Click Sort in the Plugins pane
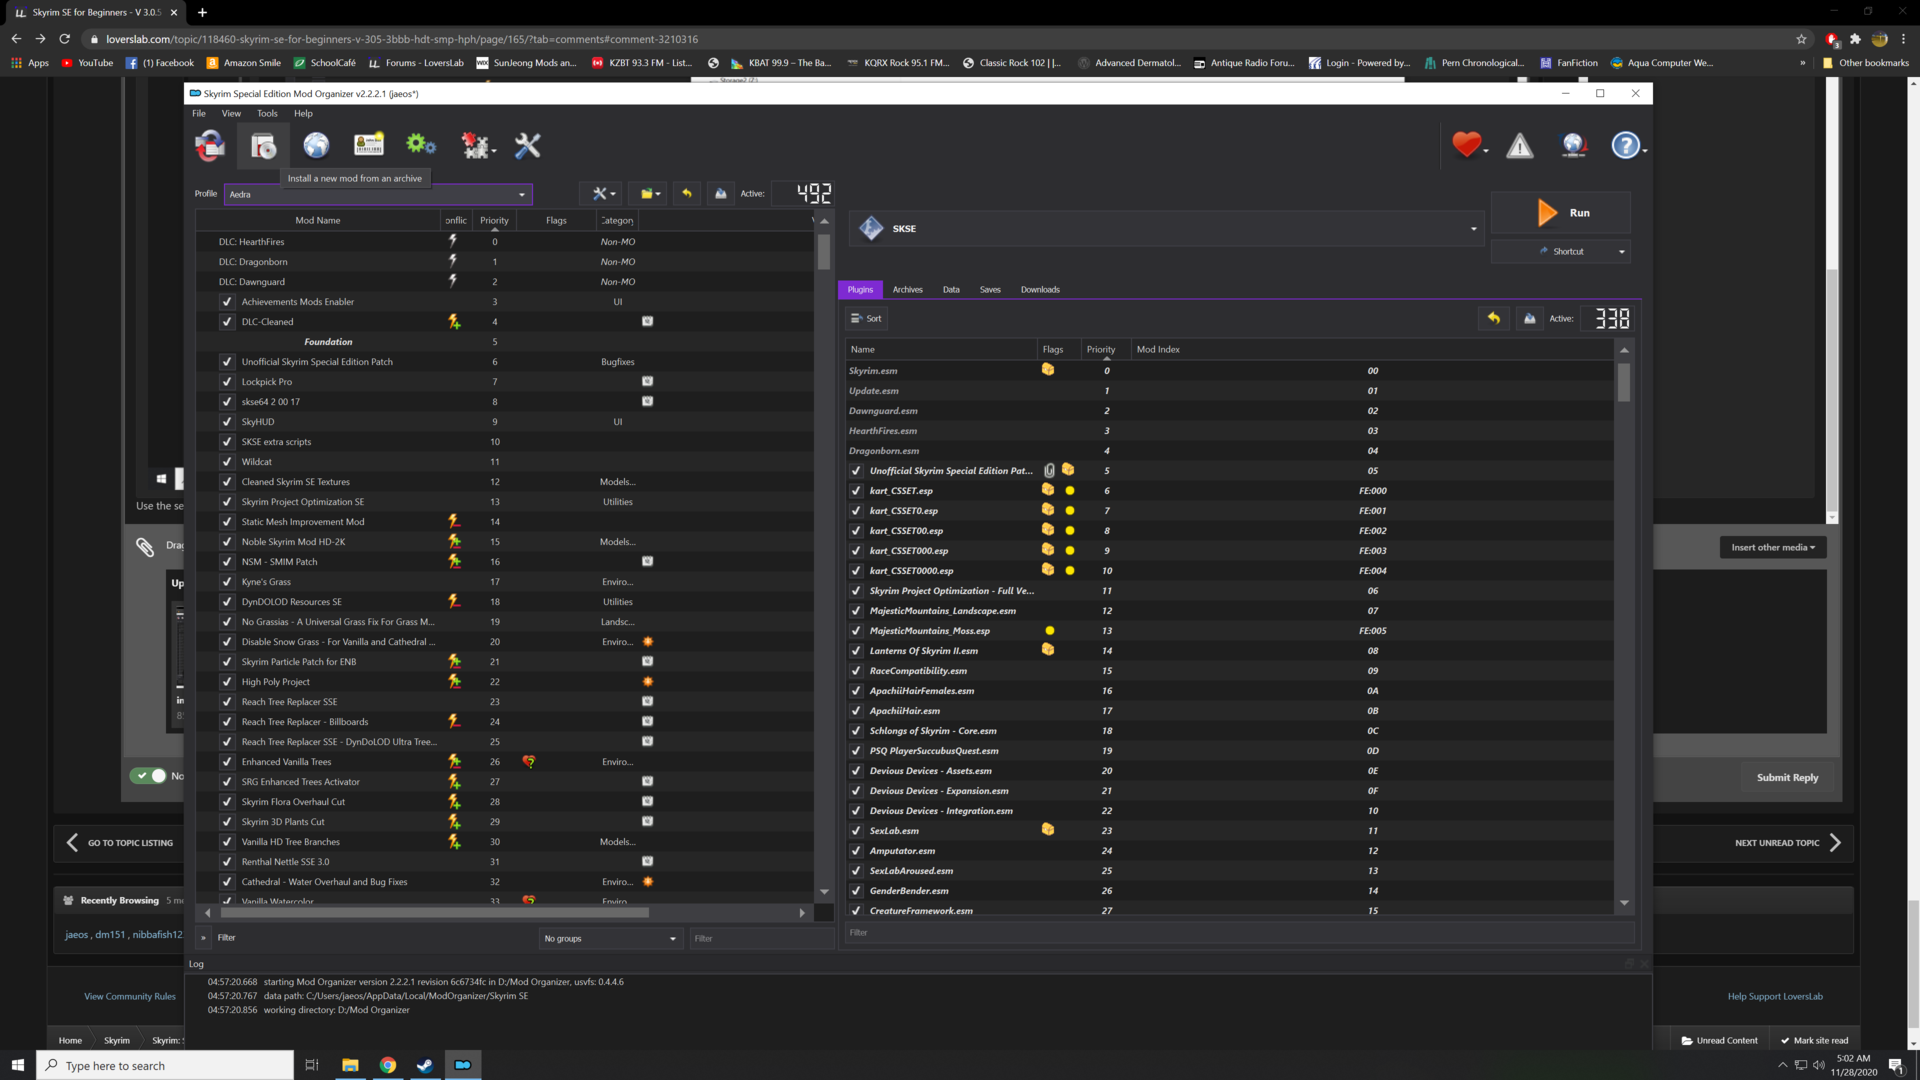1920x1080 pixels. (866, 319)
